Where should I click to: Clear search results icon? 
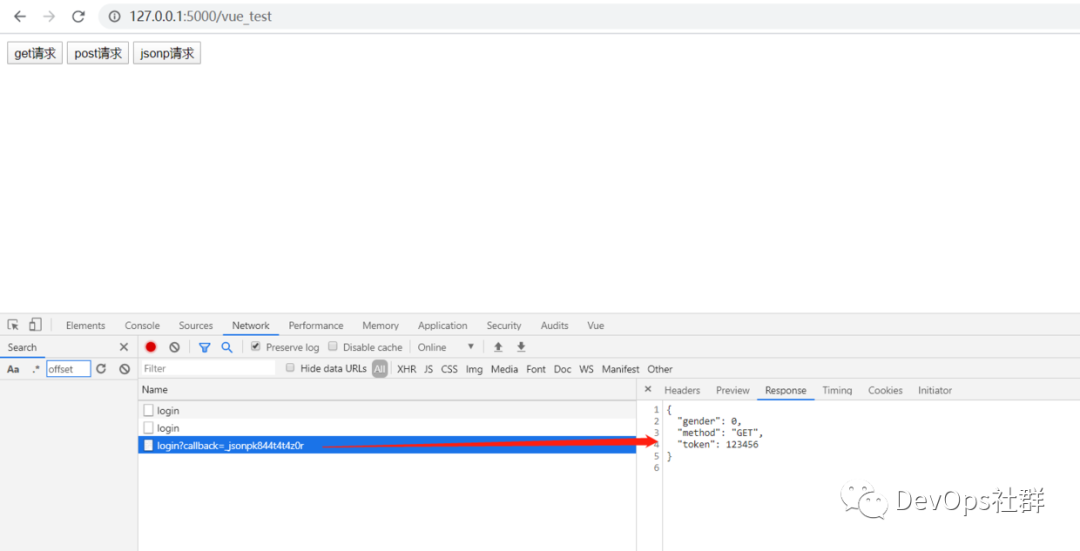pos(125,368)
